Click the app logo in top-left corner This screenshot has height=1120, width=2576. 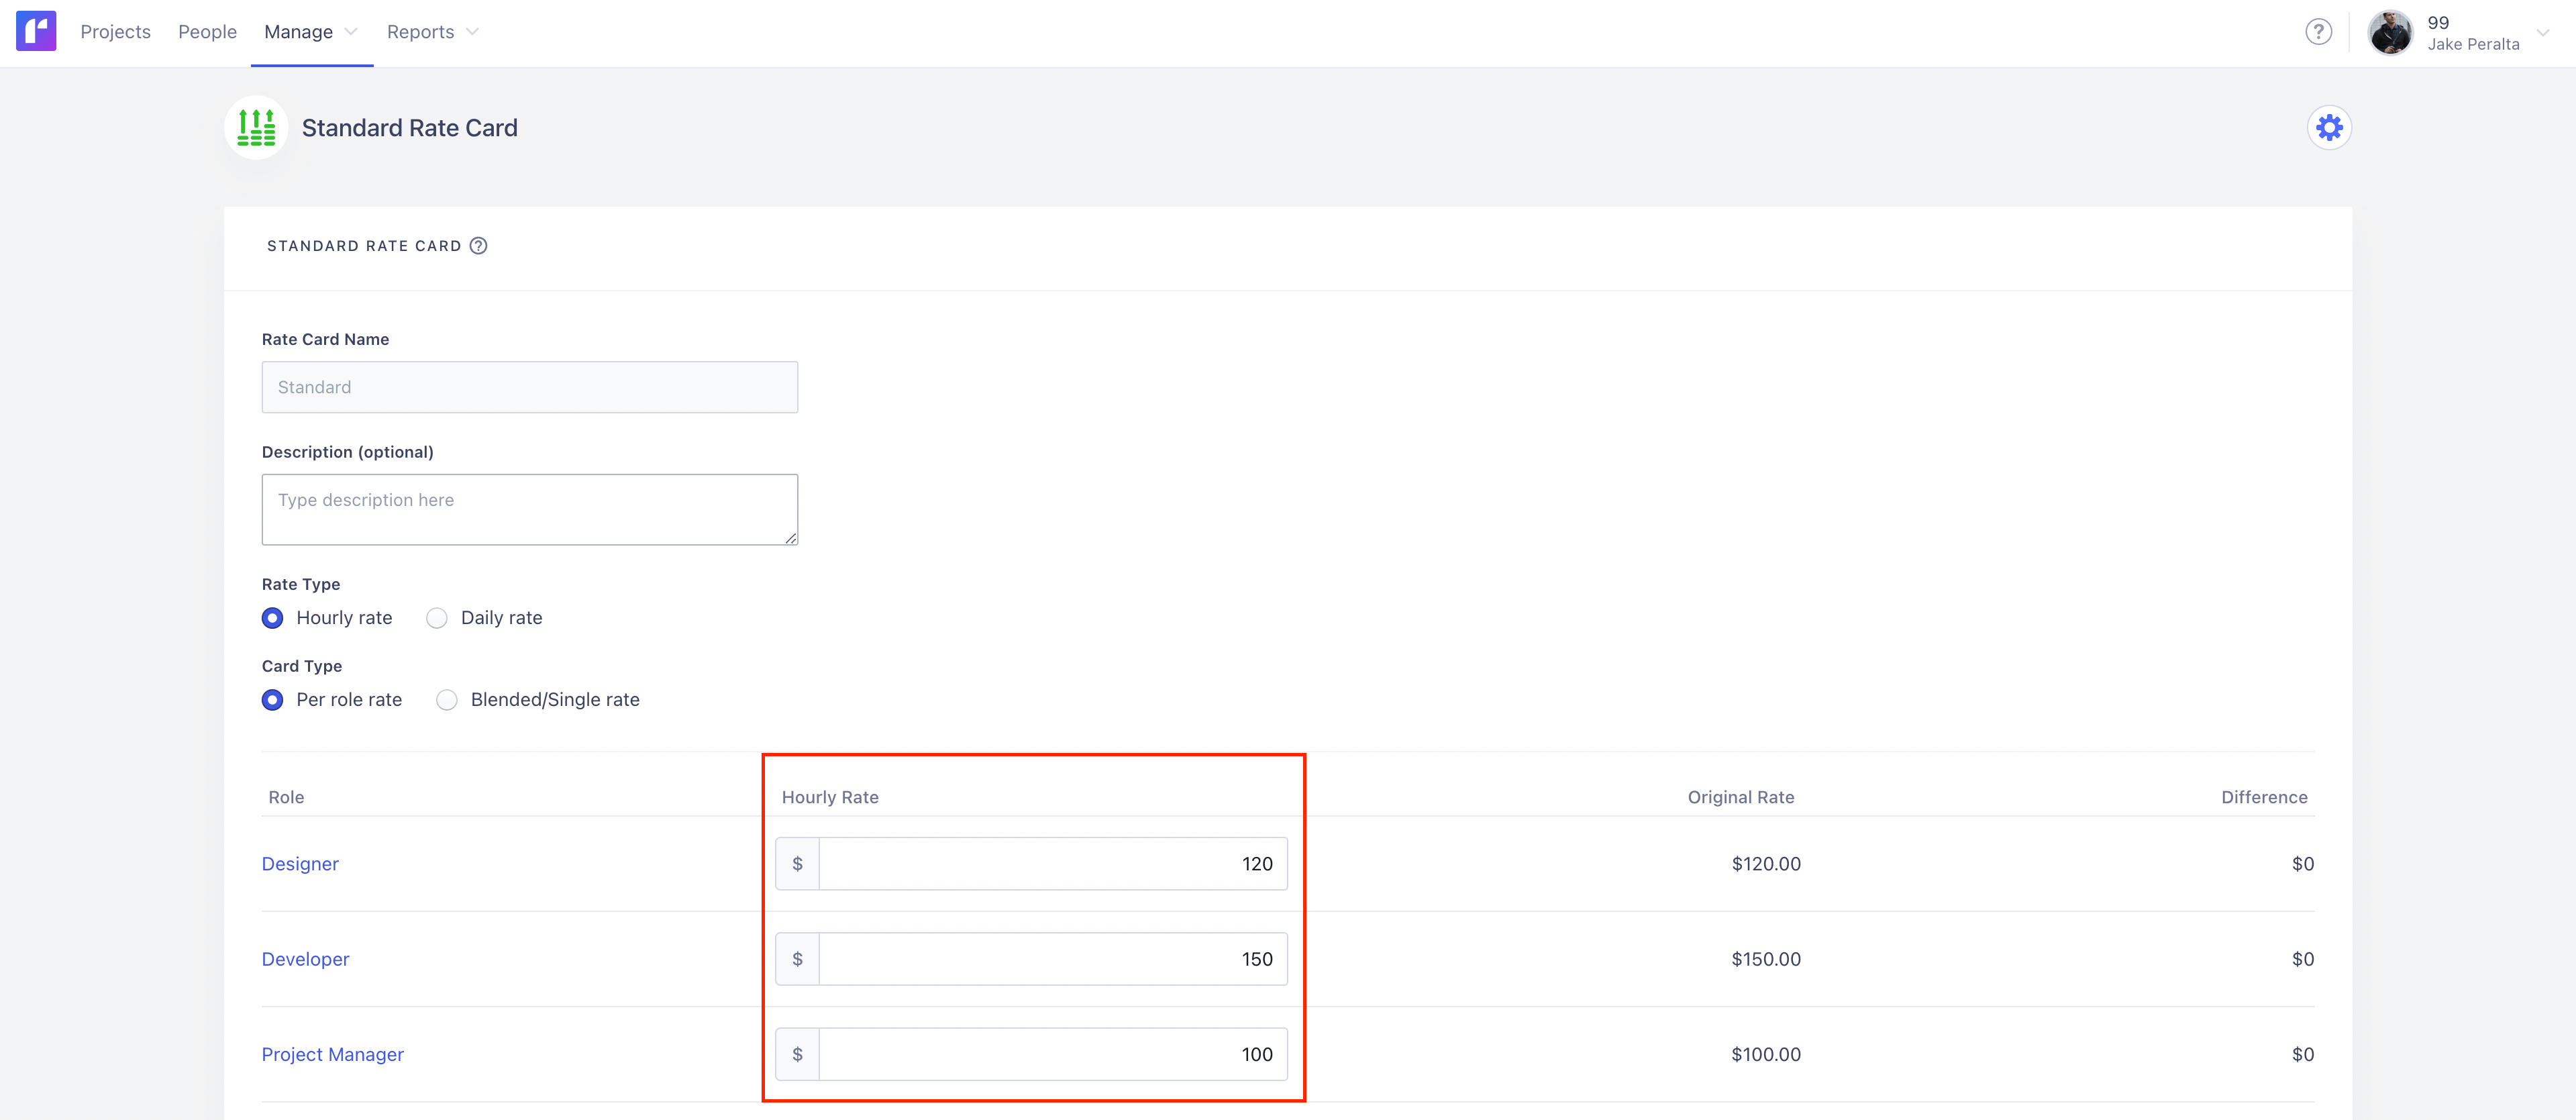(36, 31)
